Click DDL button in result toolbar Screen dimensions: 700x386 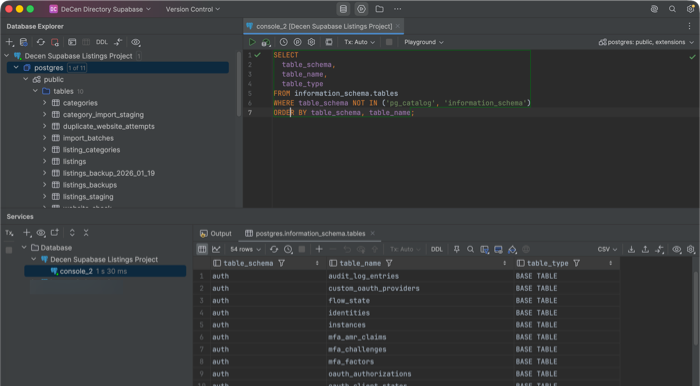pyautogui.click(x=437, y=249)
